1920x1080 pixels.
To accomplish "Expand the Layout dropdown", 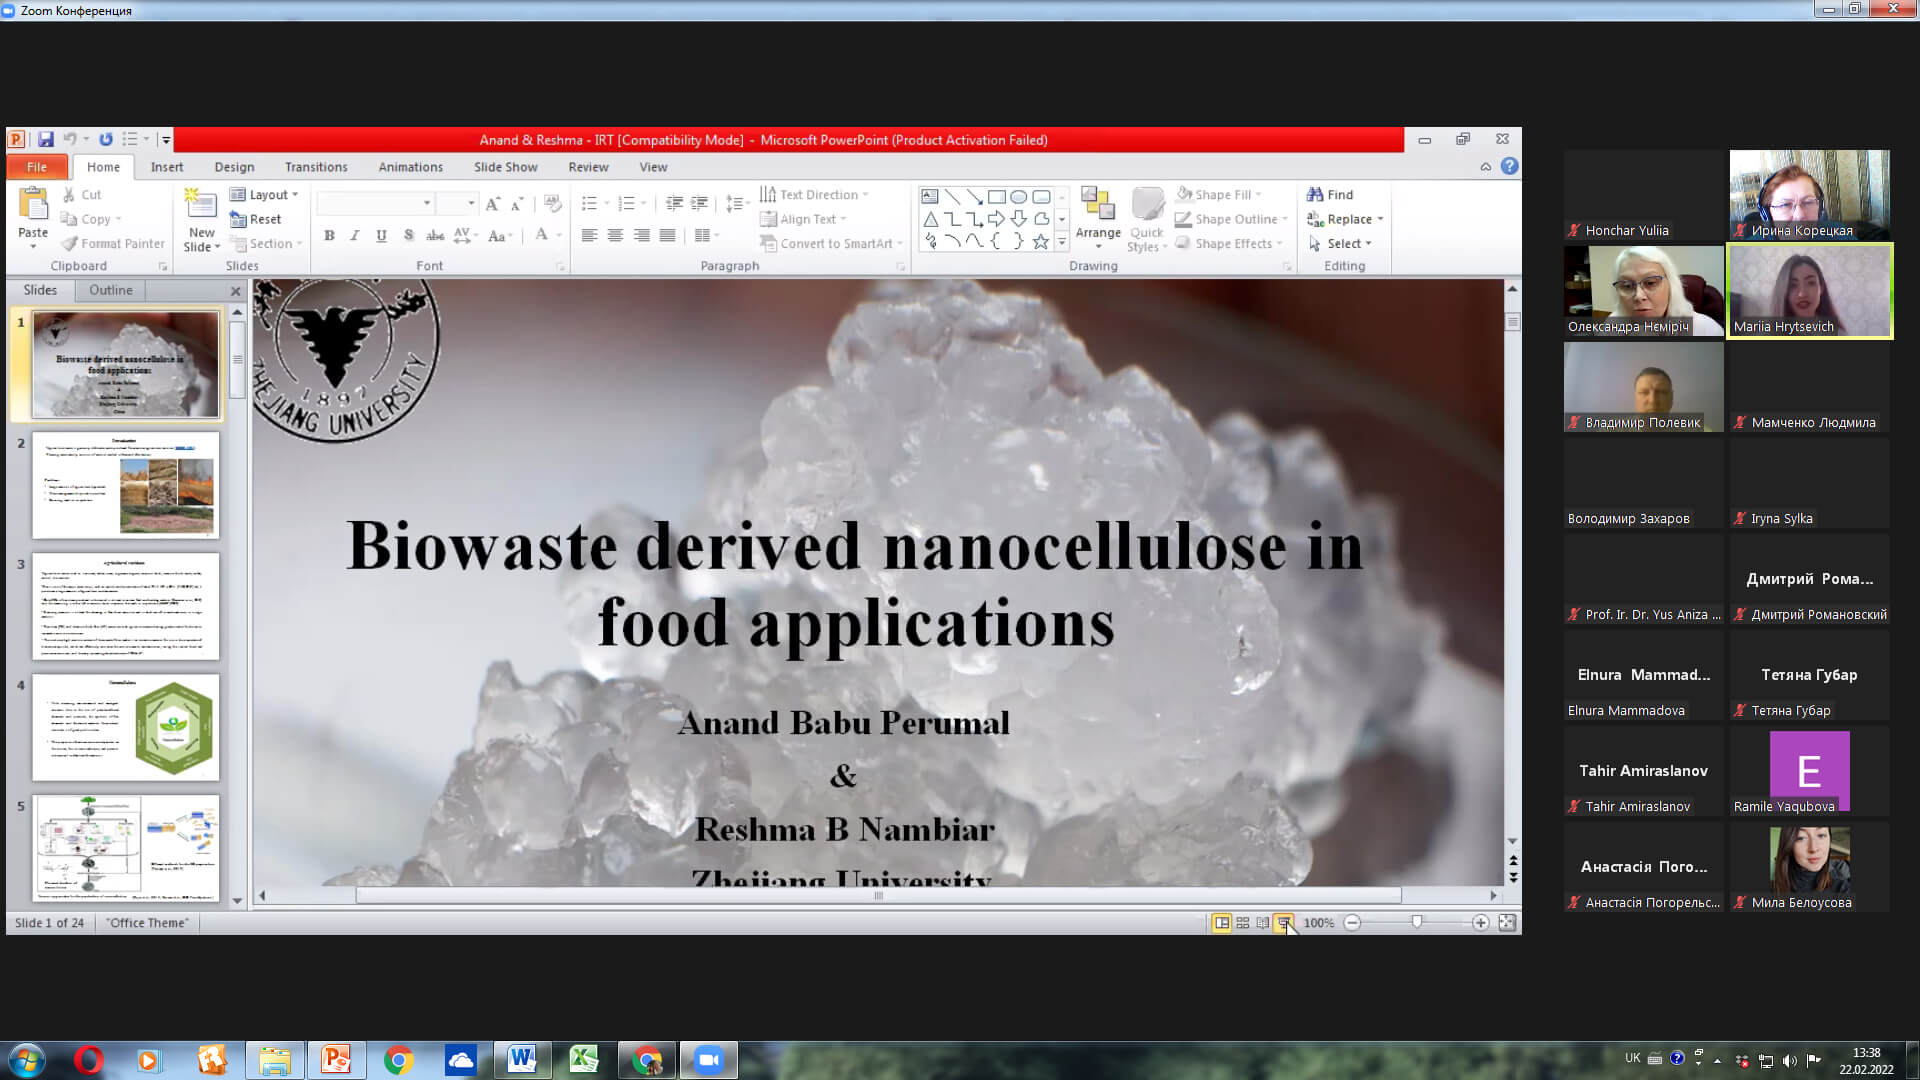I will [265, 195].
